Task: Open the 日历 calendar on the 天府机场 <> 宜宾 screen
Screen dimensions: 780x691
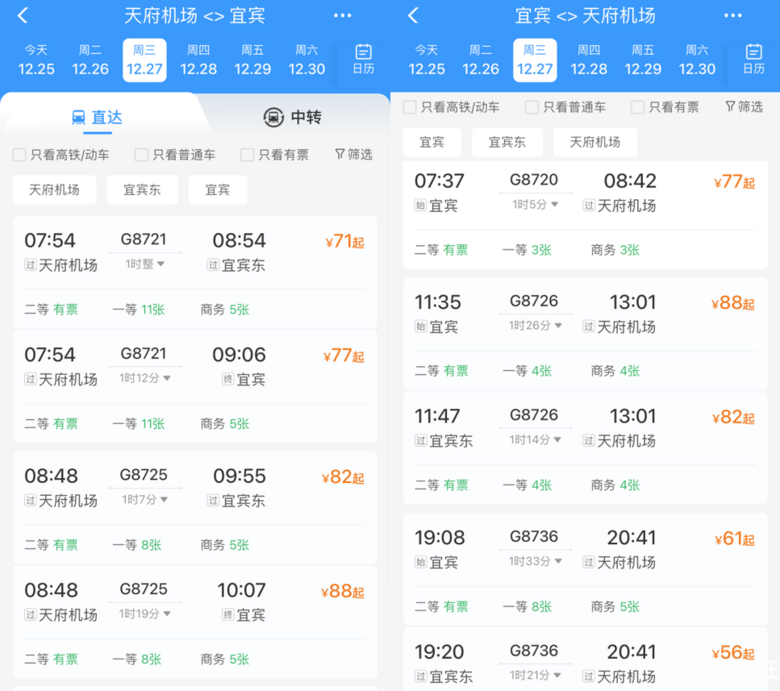Action: 363,59
